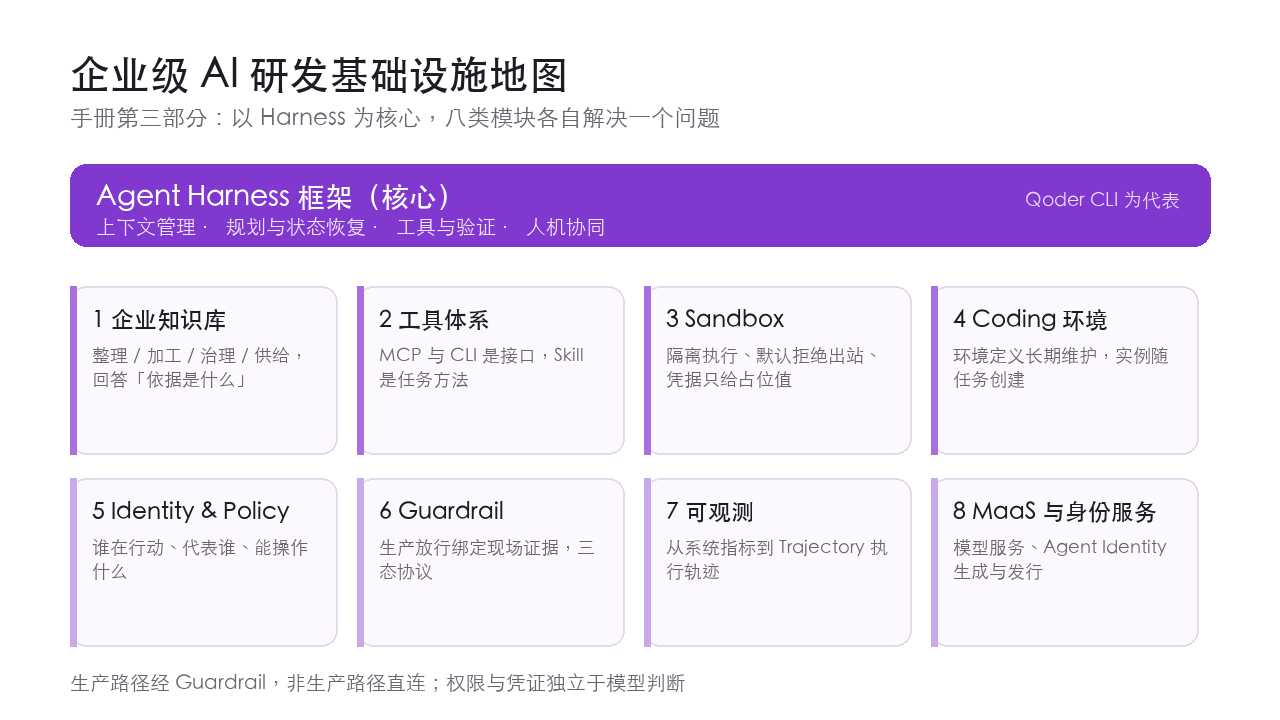Select 规划与状态恢复 in the banner
This screenshot has height=720, width=1280.
(296, 227)
